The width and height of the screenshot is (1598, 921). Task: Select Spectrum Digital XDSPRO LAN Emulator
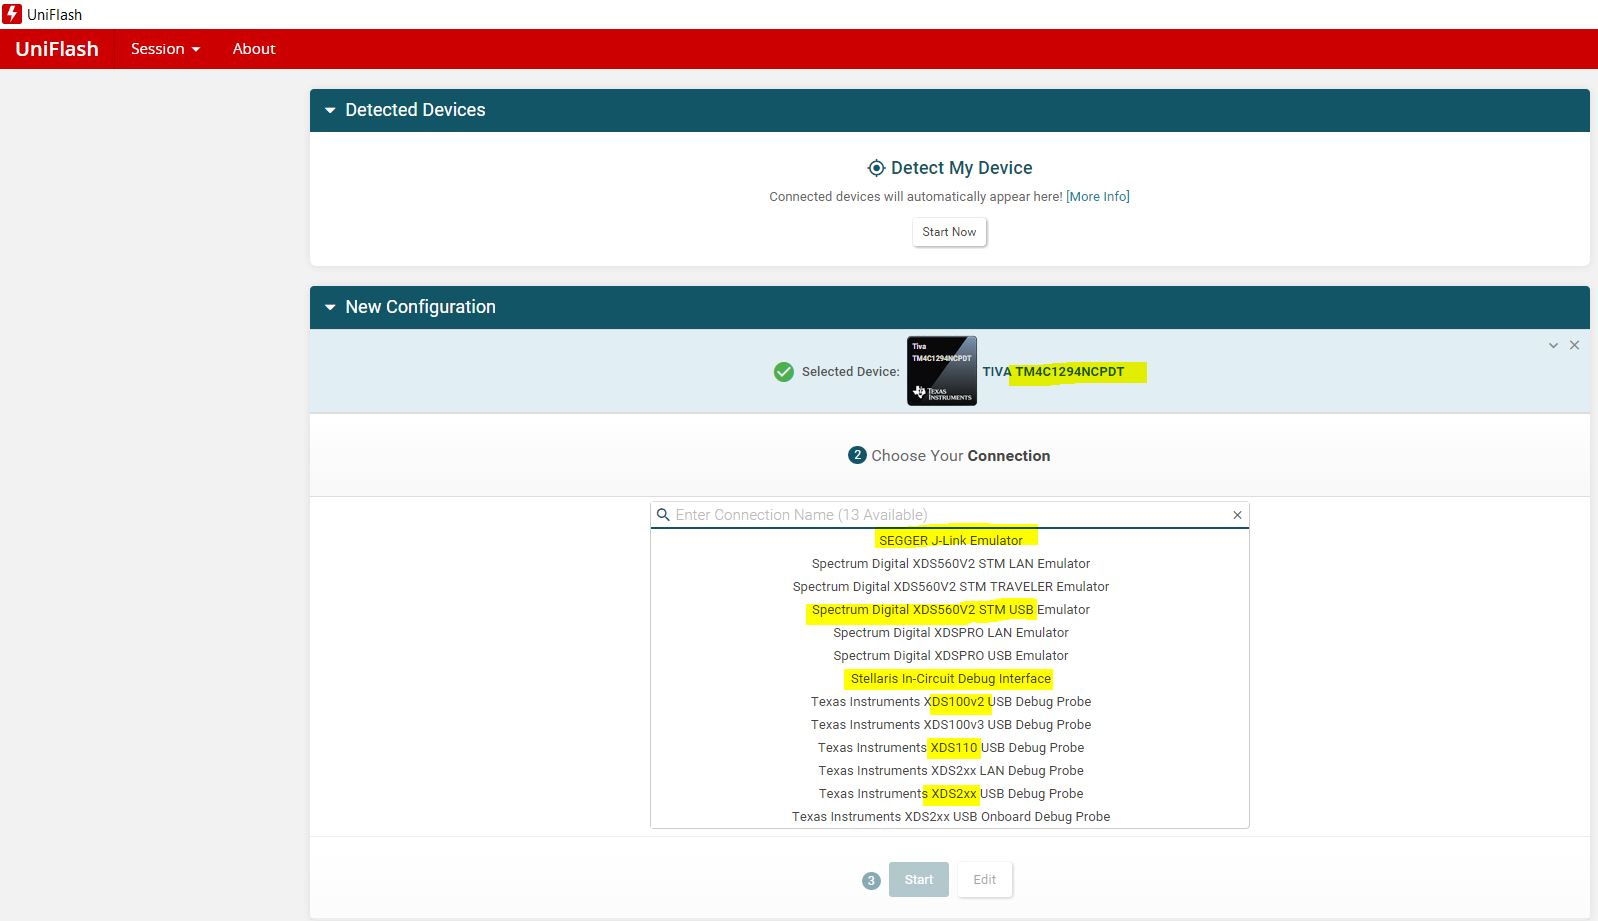(x=950, y=633)
